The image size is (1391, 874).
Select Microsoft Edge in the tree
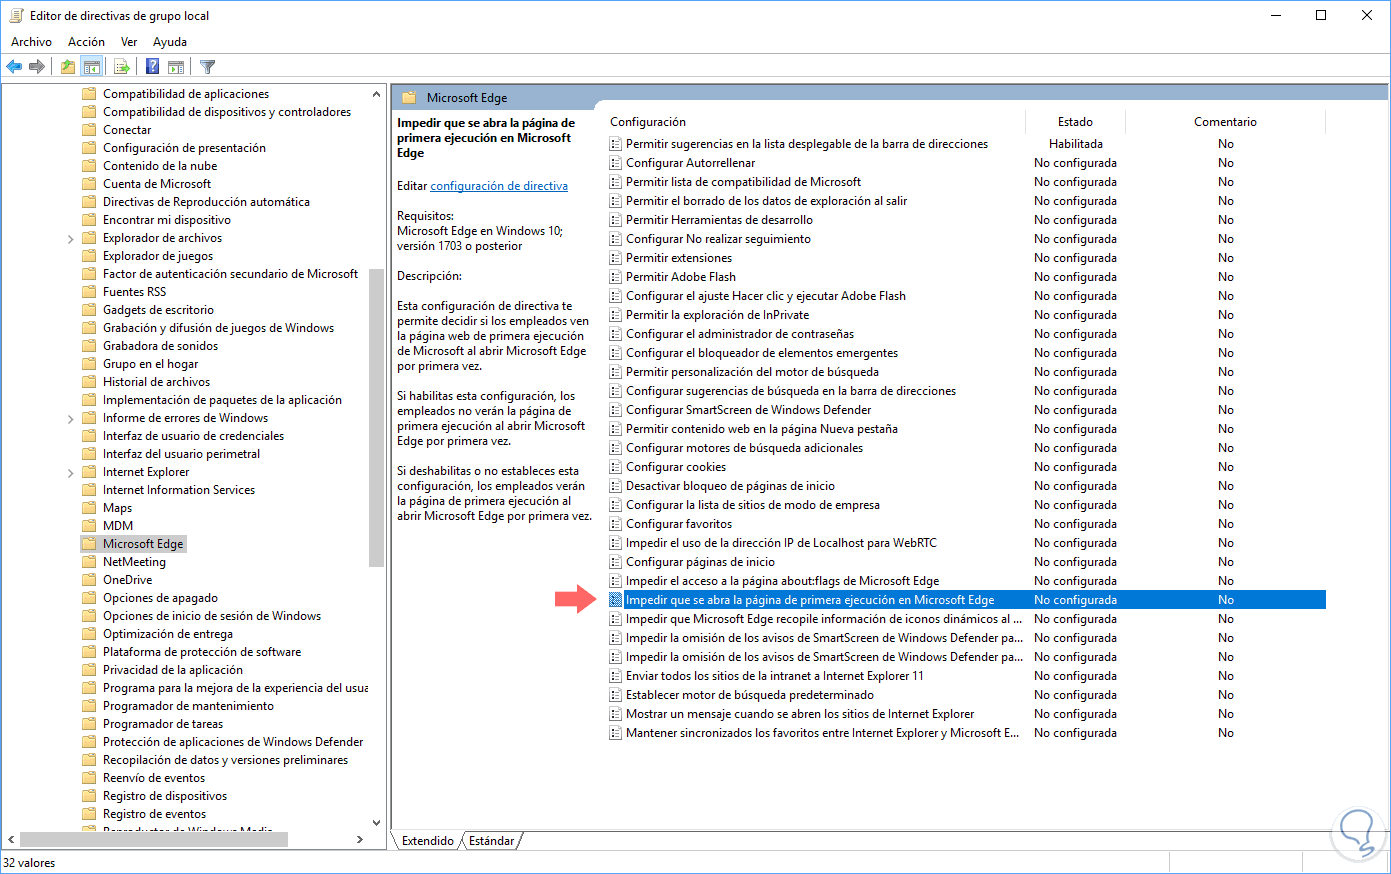click(143, 544)
